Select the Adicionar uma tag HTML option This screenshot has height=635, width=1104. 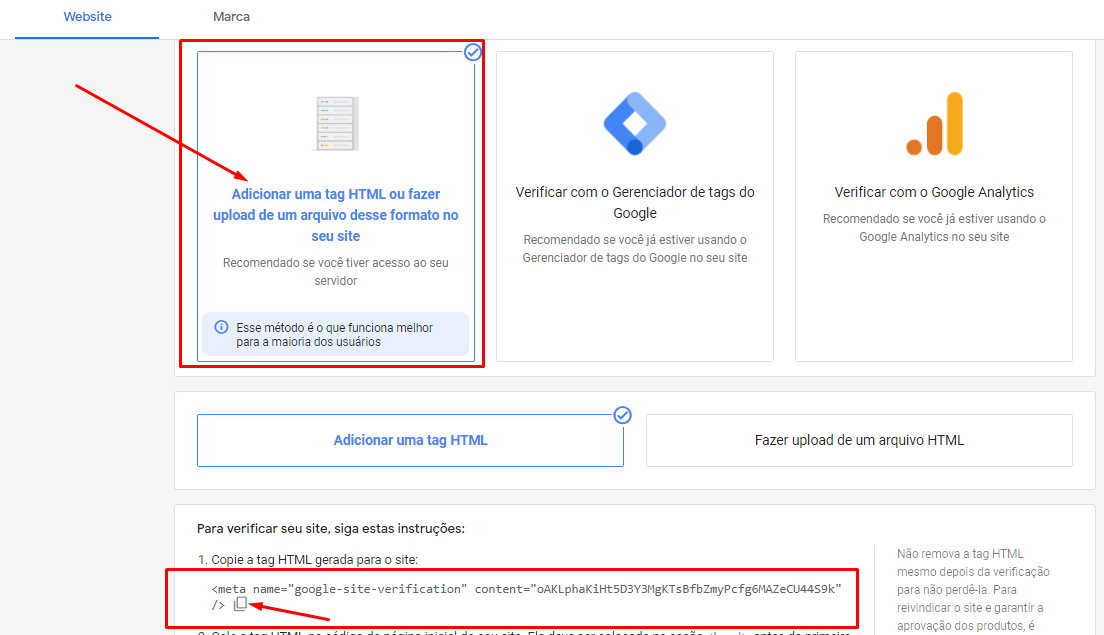click(410, 440)
